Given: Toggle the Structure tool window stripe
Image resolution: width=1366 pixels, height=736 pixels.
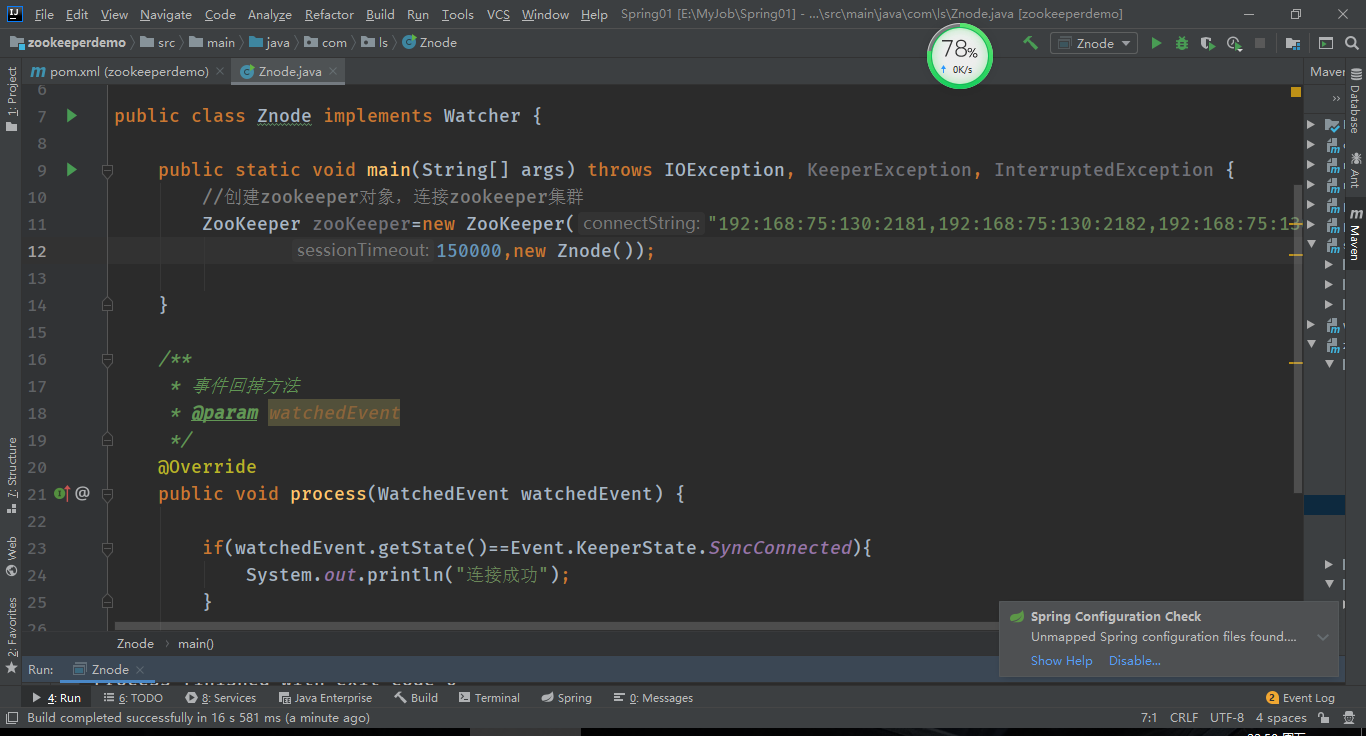Looking at the screenshot, I should [12, 476].
